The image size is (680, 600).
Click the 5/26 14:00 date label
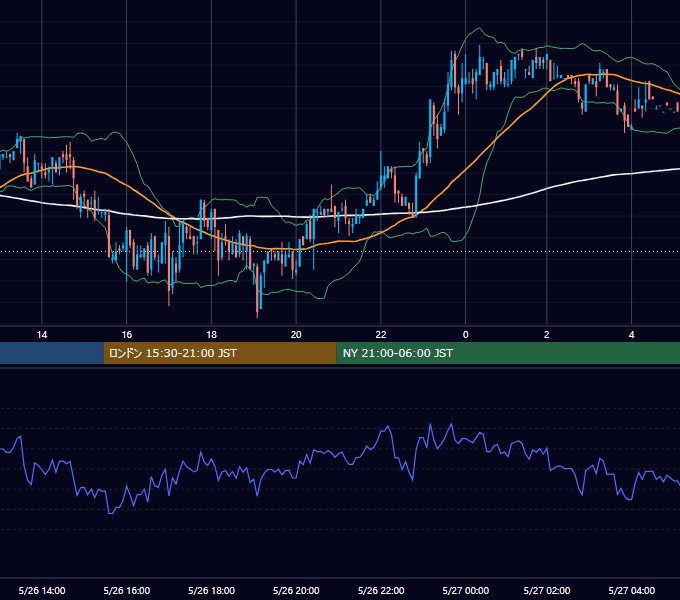pos(42,590)
